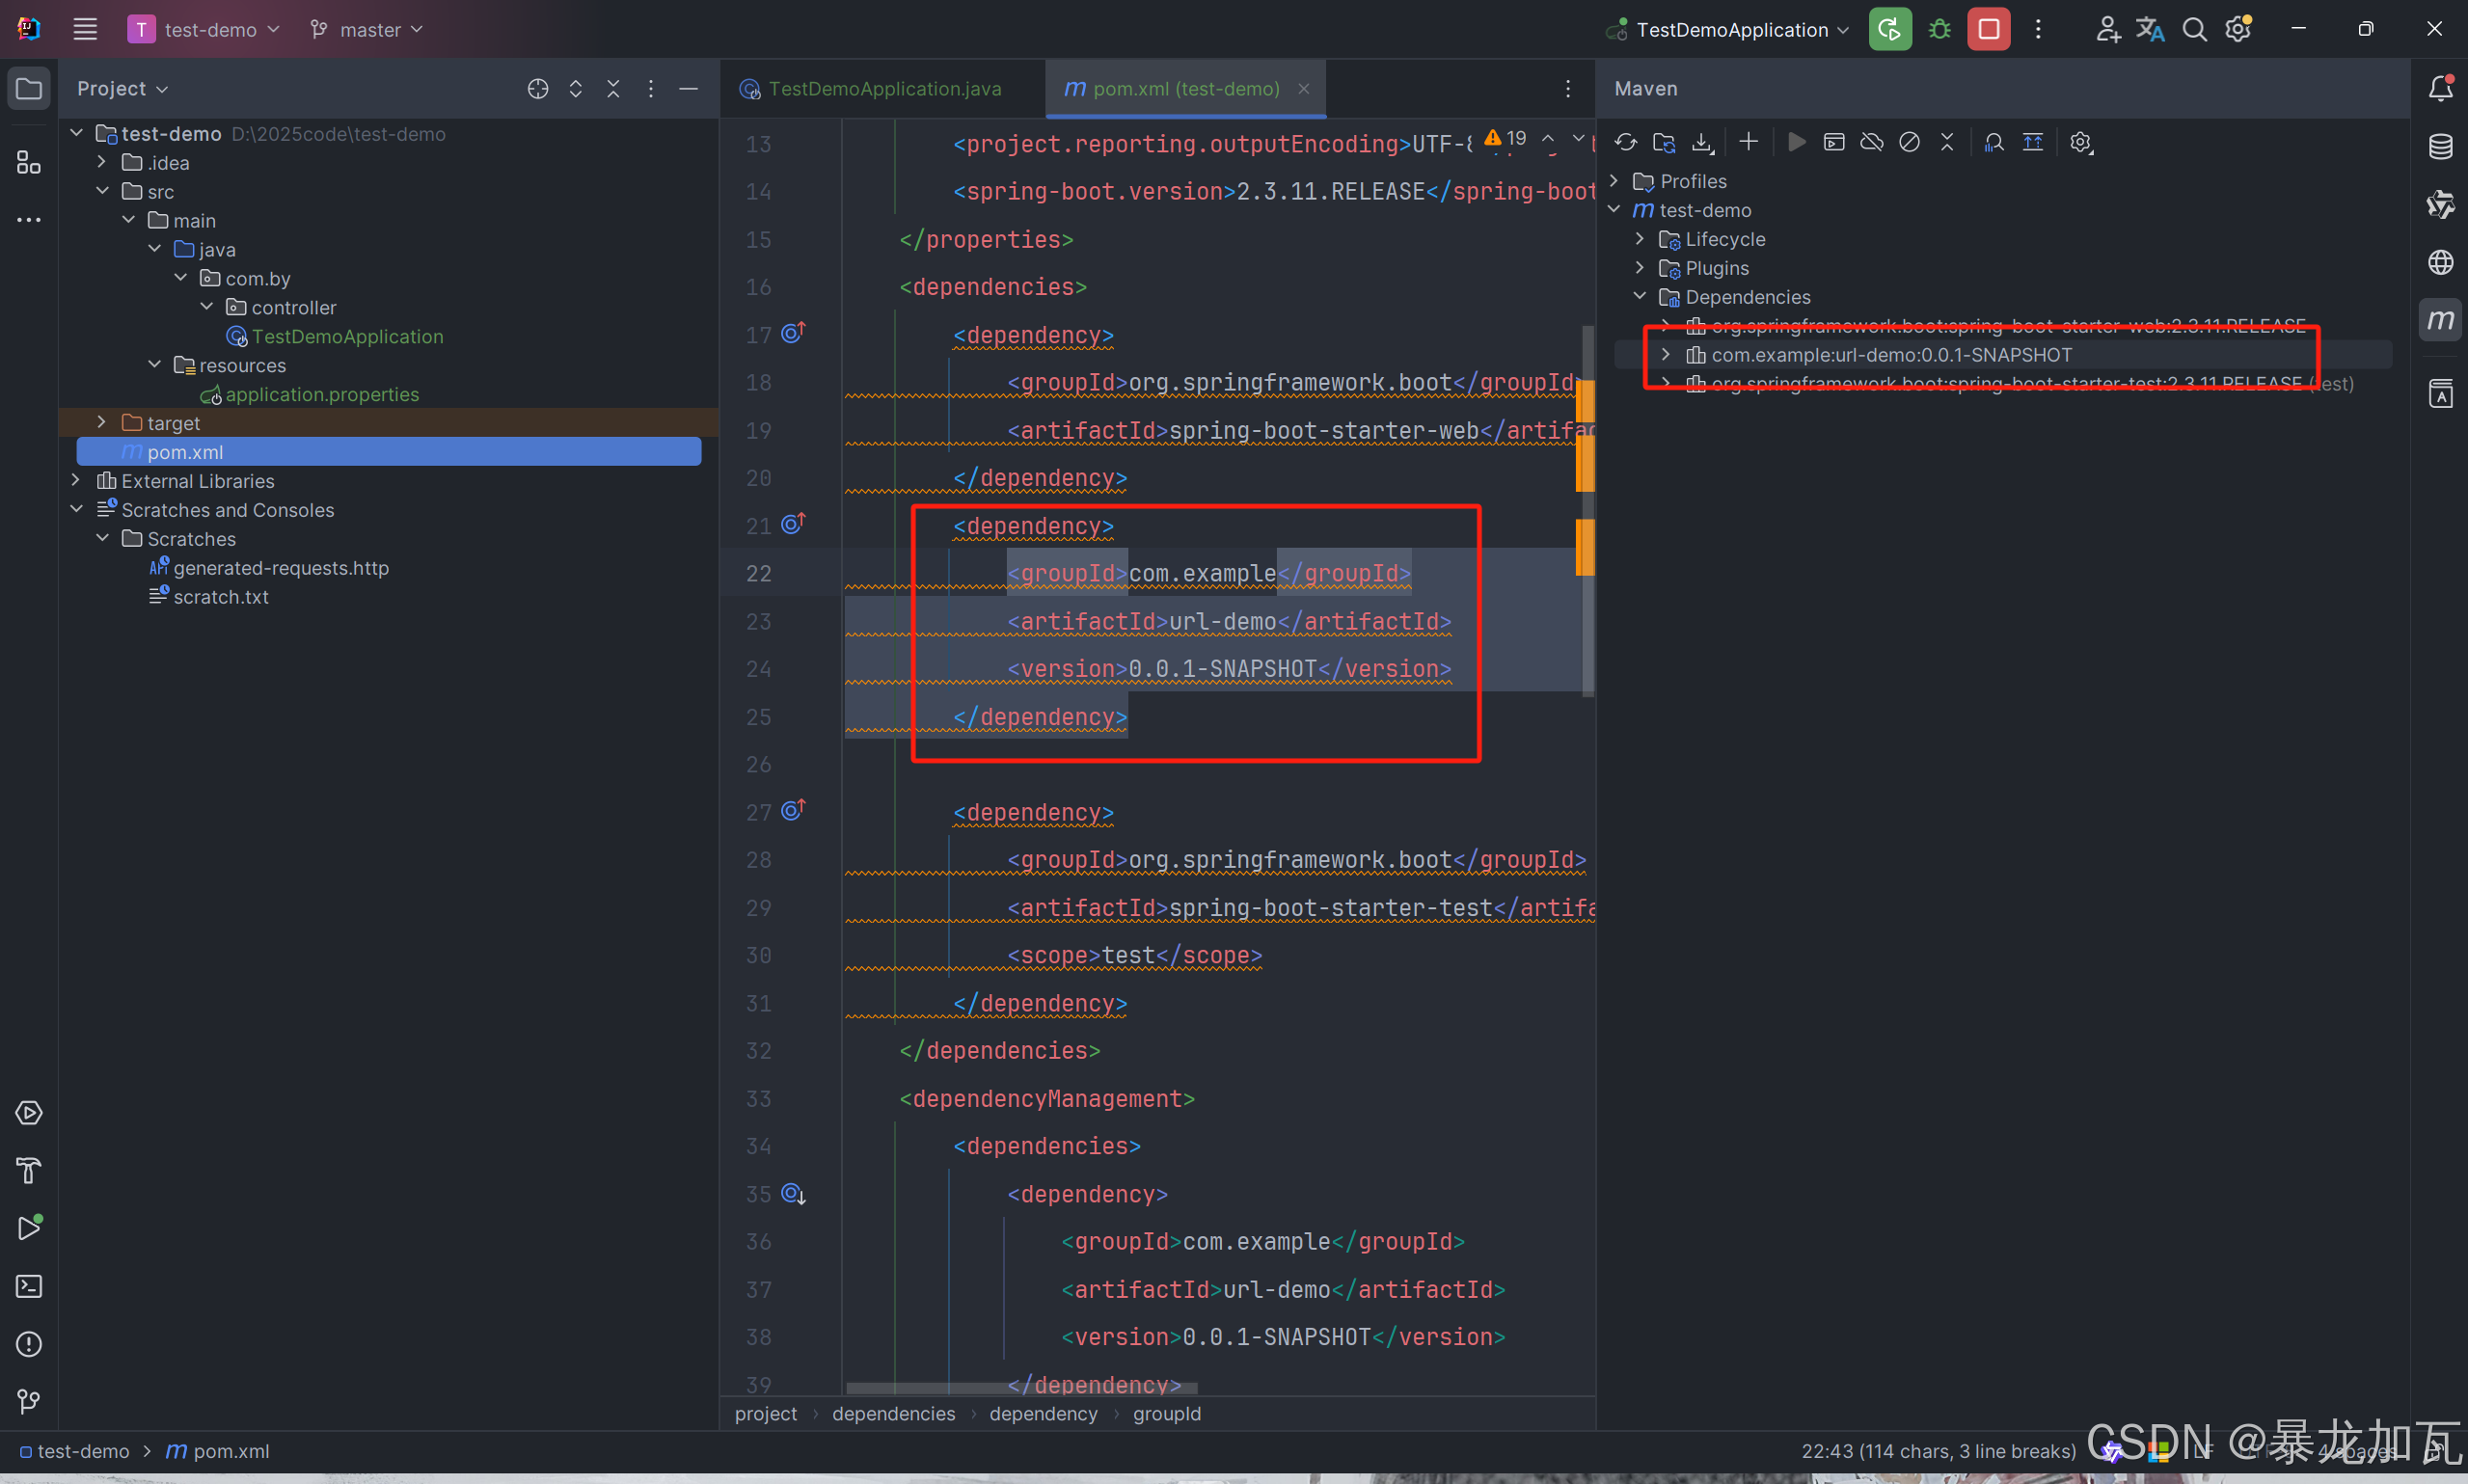The image size is (2468, 1484).
Task: Switch to TestDemoApplication.java tab
Action: click(884, 89)
